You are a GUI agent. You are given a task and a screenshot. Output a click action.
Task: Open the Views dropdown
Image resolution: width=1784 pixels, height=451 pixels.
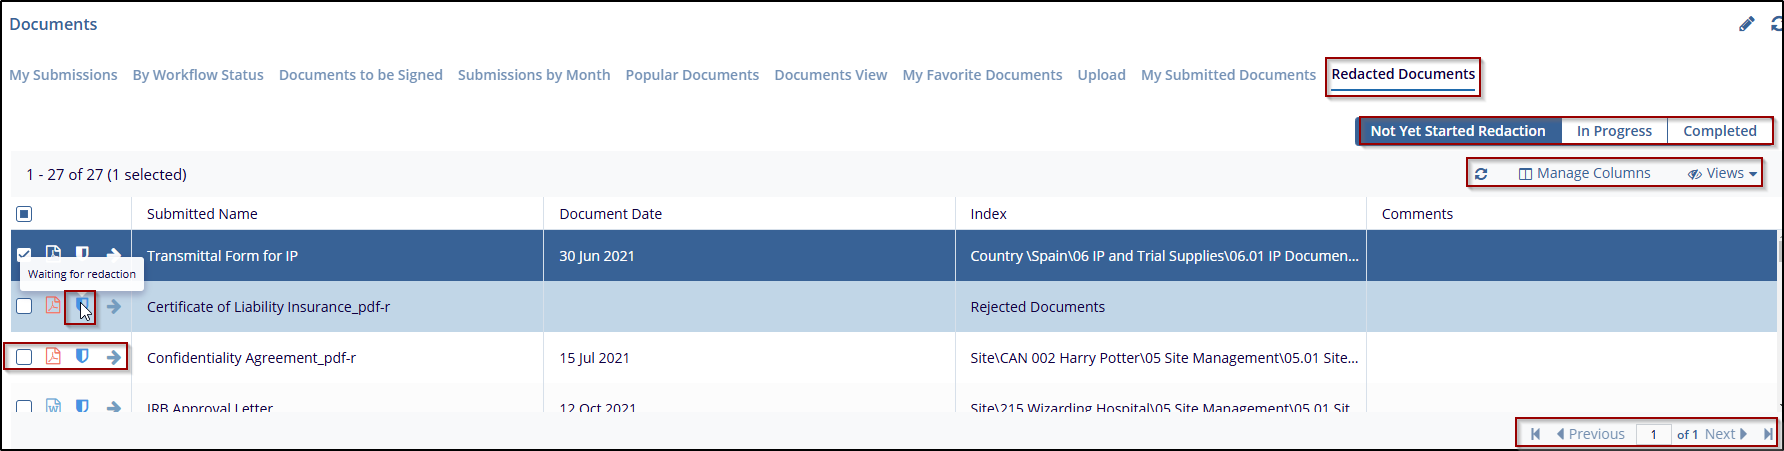pos(1722,174)
